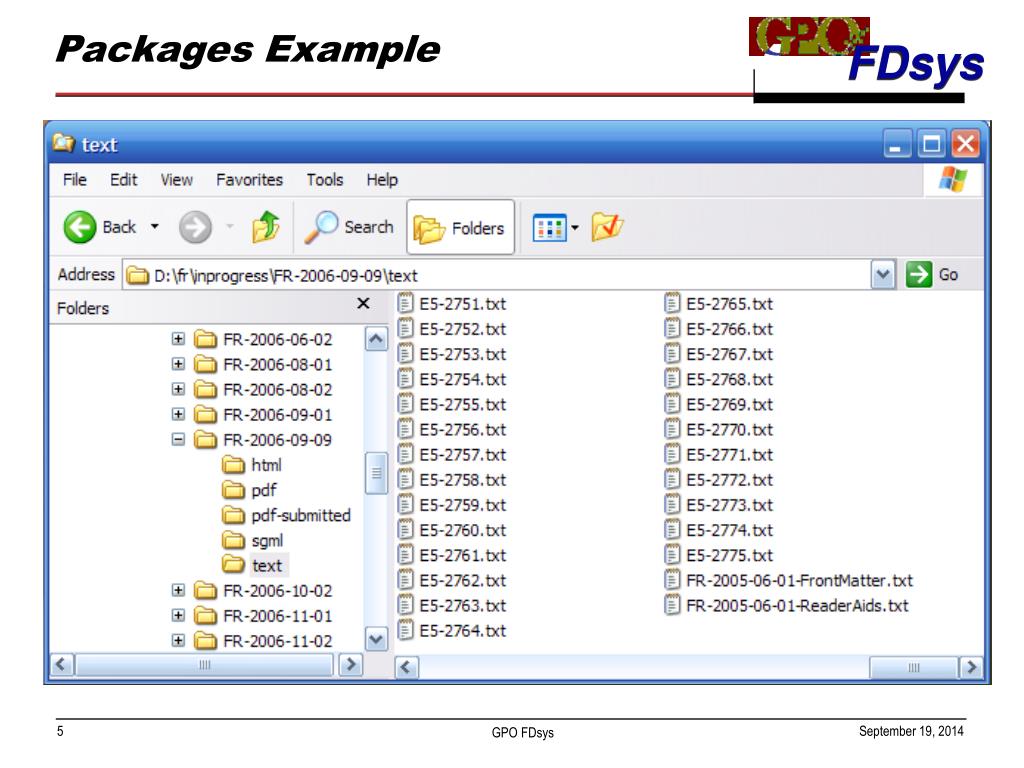Viewport: 1024px width, 768px height.
Task: Go up one folder level icon
Action: pos(266,227)
